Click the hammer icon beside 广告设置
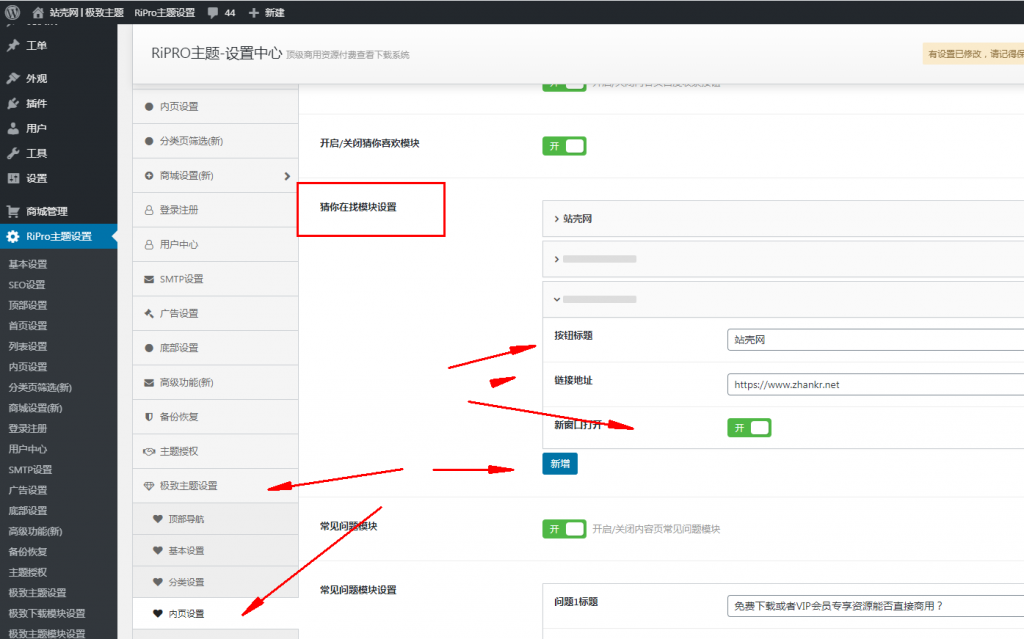Viewport: 1024px width, 639px height. (x=149, y=314)
